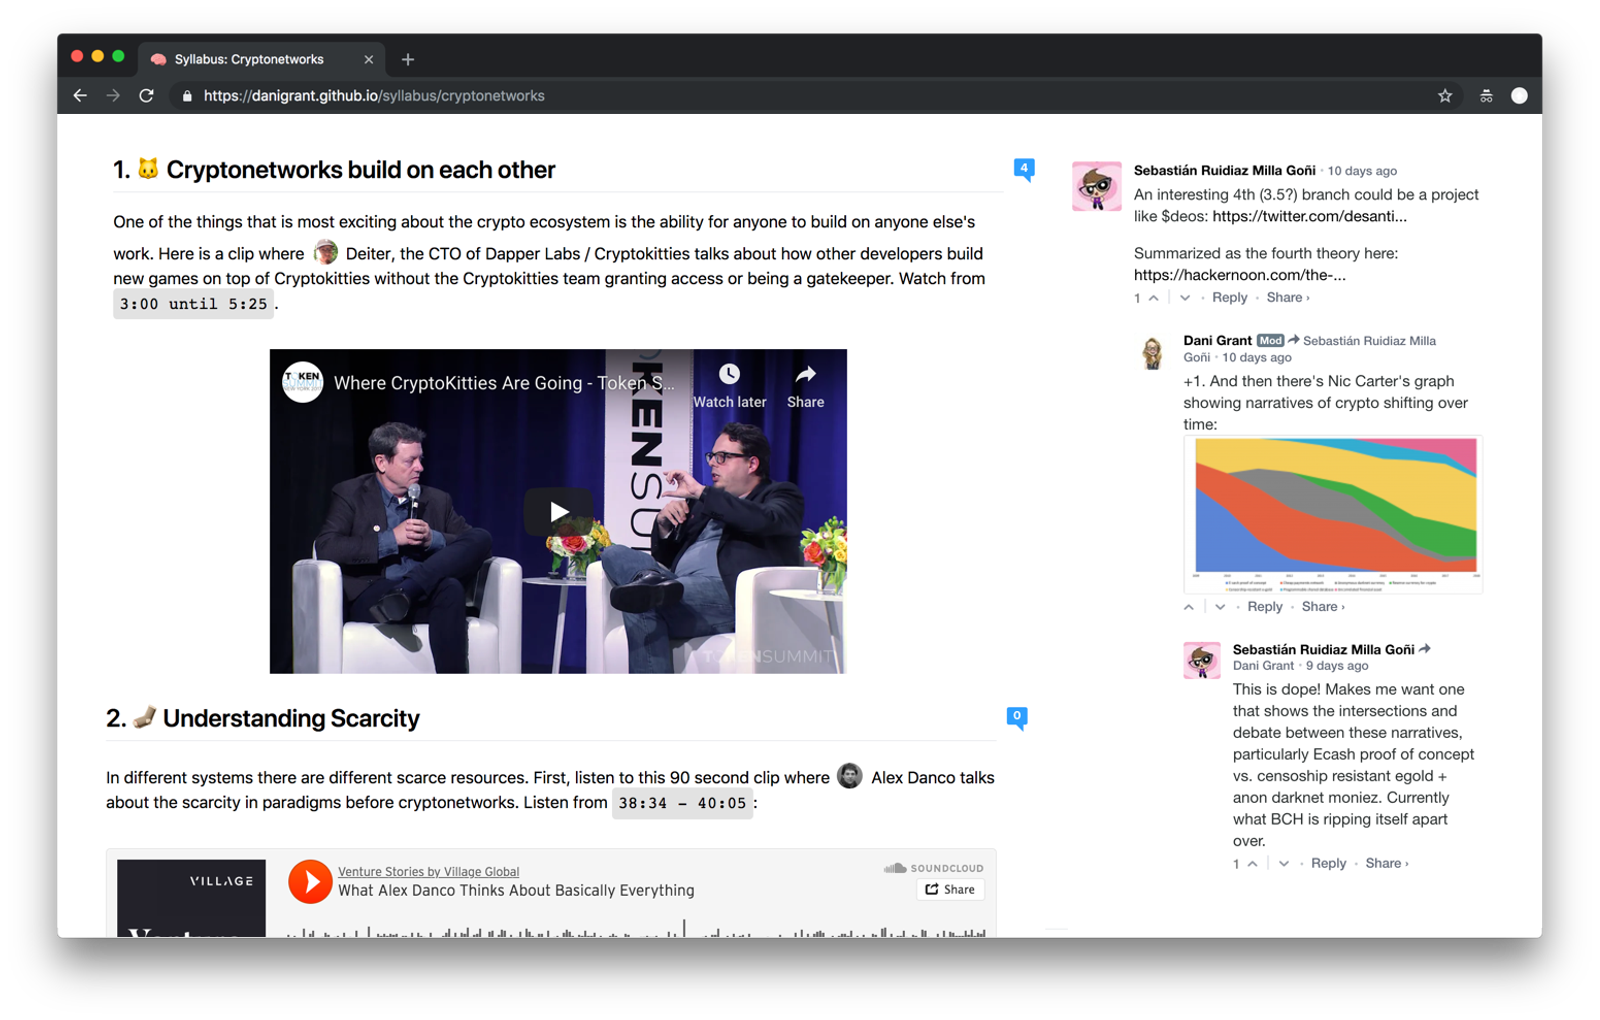Expand Share options on Dani Grant's comment
Image resolution: width=1600 pixels, height=1020 pixels.
tap(1322, 607)
